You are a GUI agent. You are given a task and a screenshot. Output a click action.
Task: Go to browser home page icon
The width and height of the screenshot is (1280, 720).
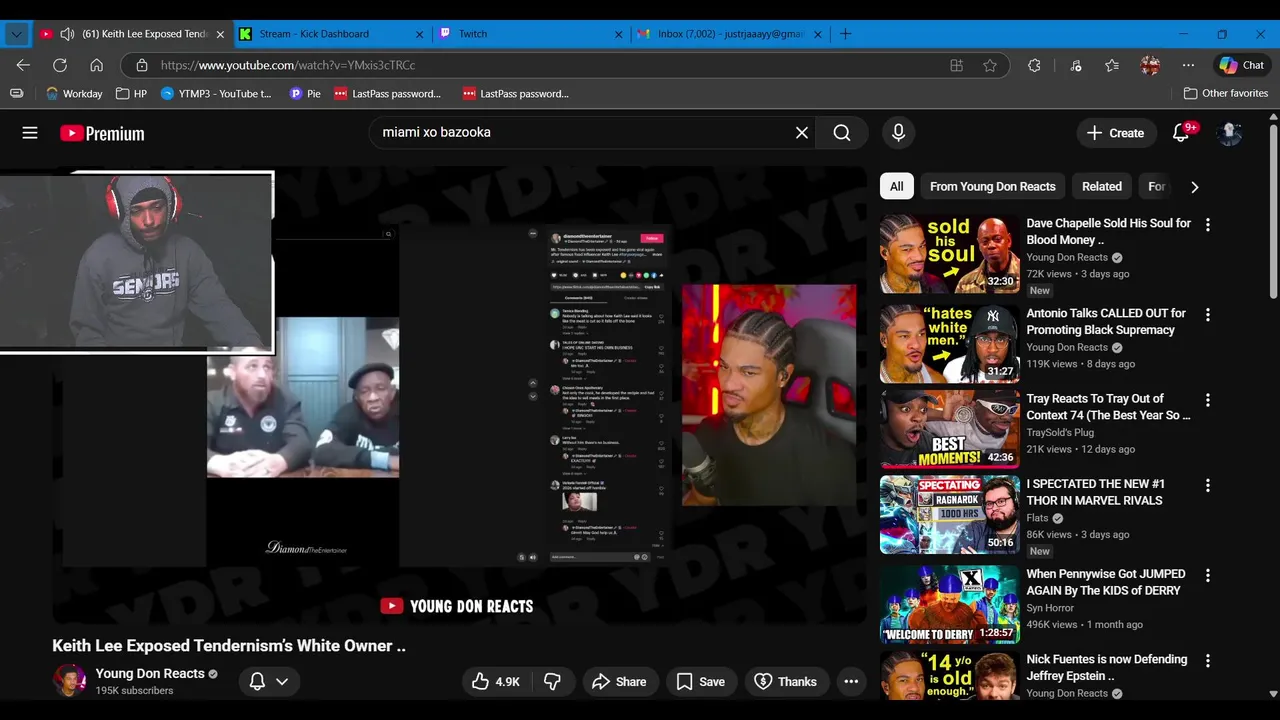pyautogui.click(x=96, y=65)
